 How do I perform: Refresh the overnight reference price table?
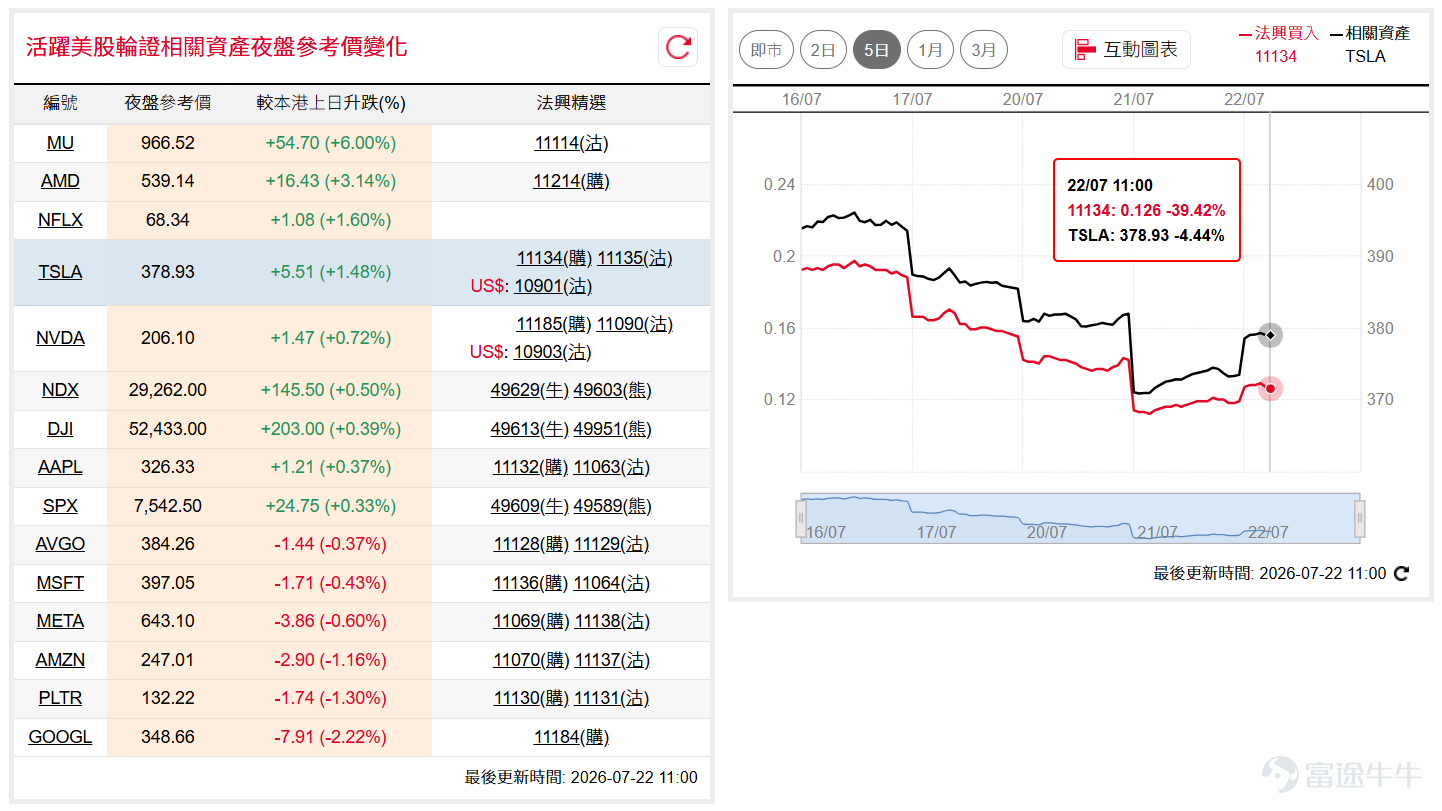click(678, 47)
